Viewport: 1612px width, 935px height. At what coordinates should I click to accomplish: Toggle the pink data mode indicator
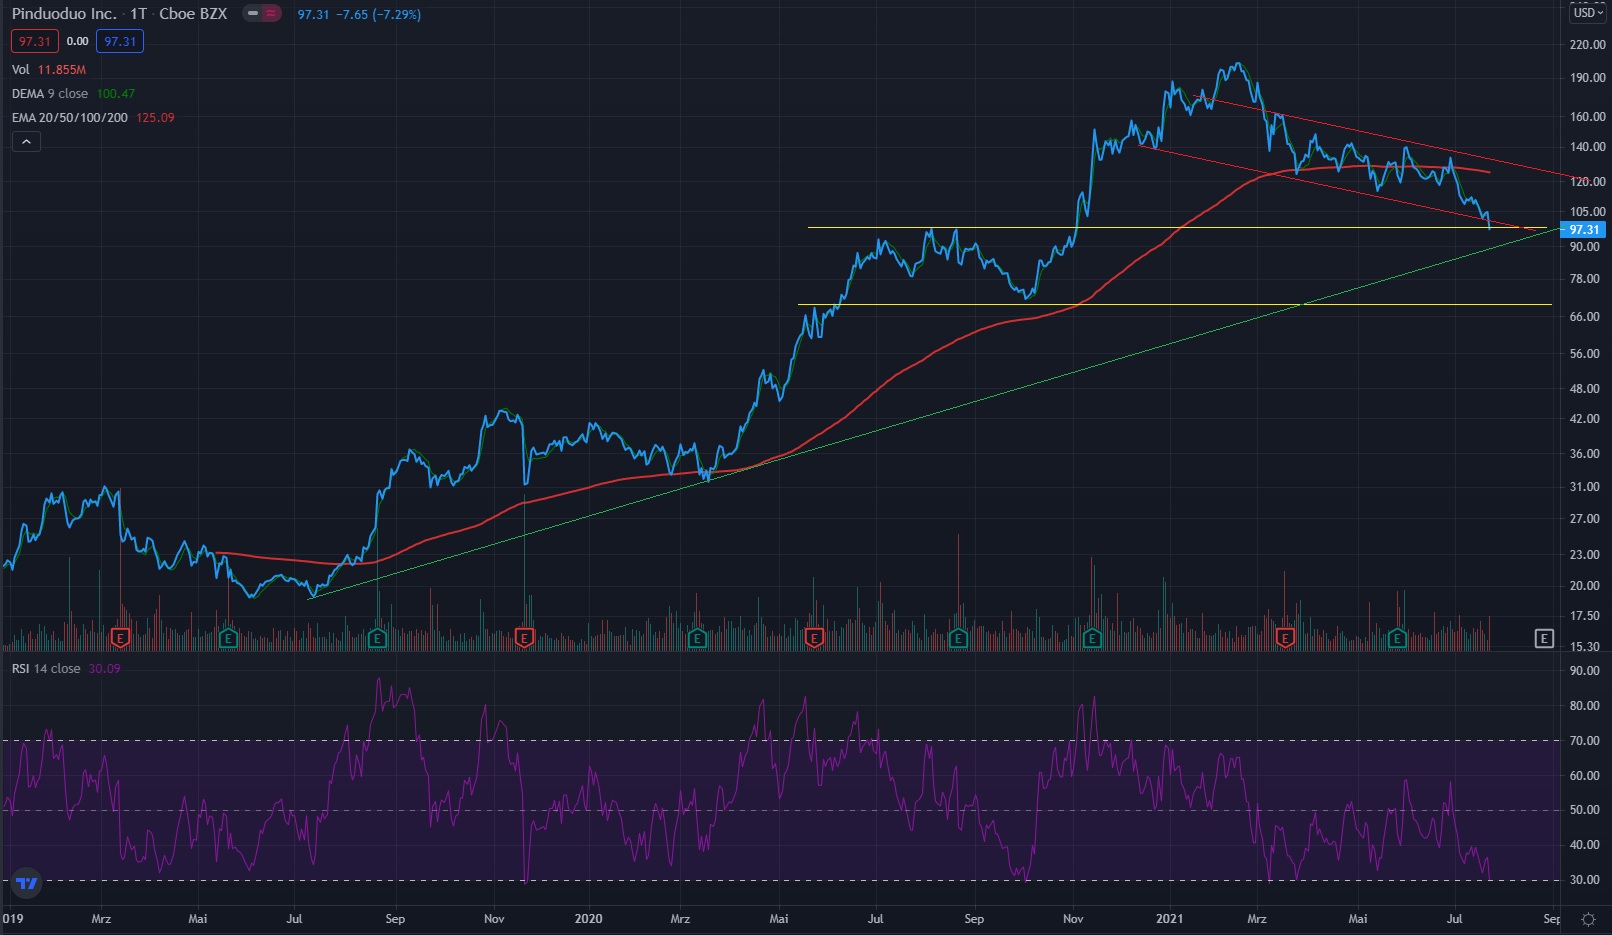271,14
